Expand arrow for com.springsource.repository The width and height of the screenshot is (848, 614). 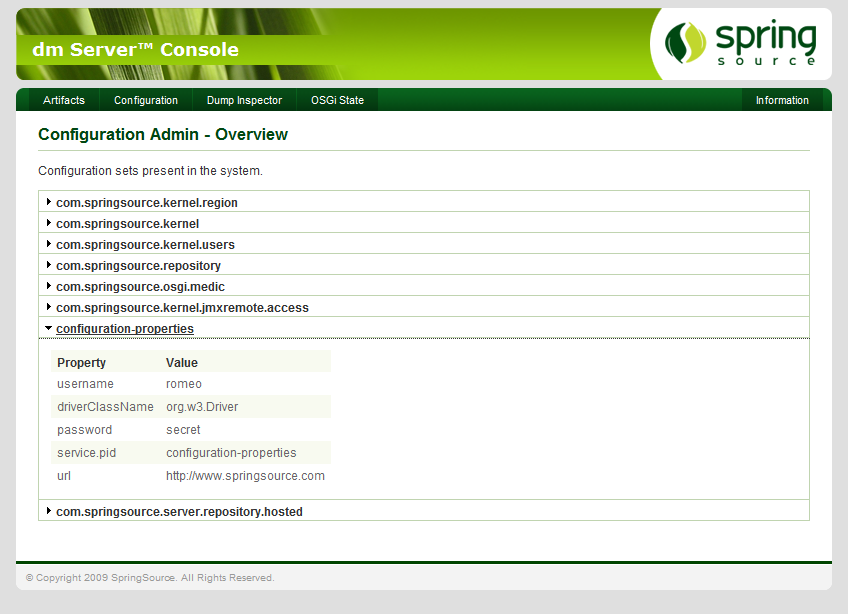pyautogui.click(x=49, y=265)
